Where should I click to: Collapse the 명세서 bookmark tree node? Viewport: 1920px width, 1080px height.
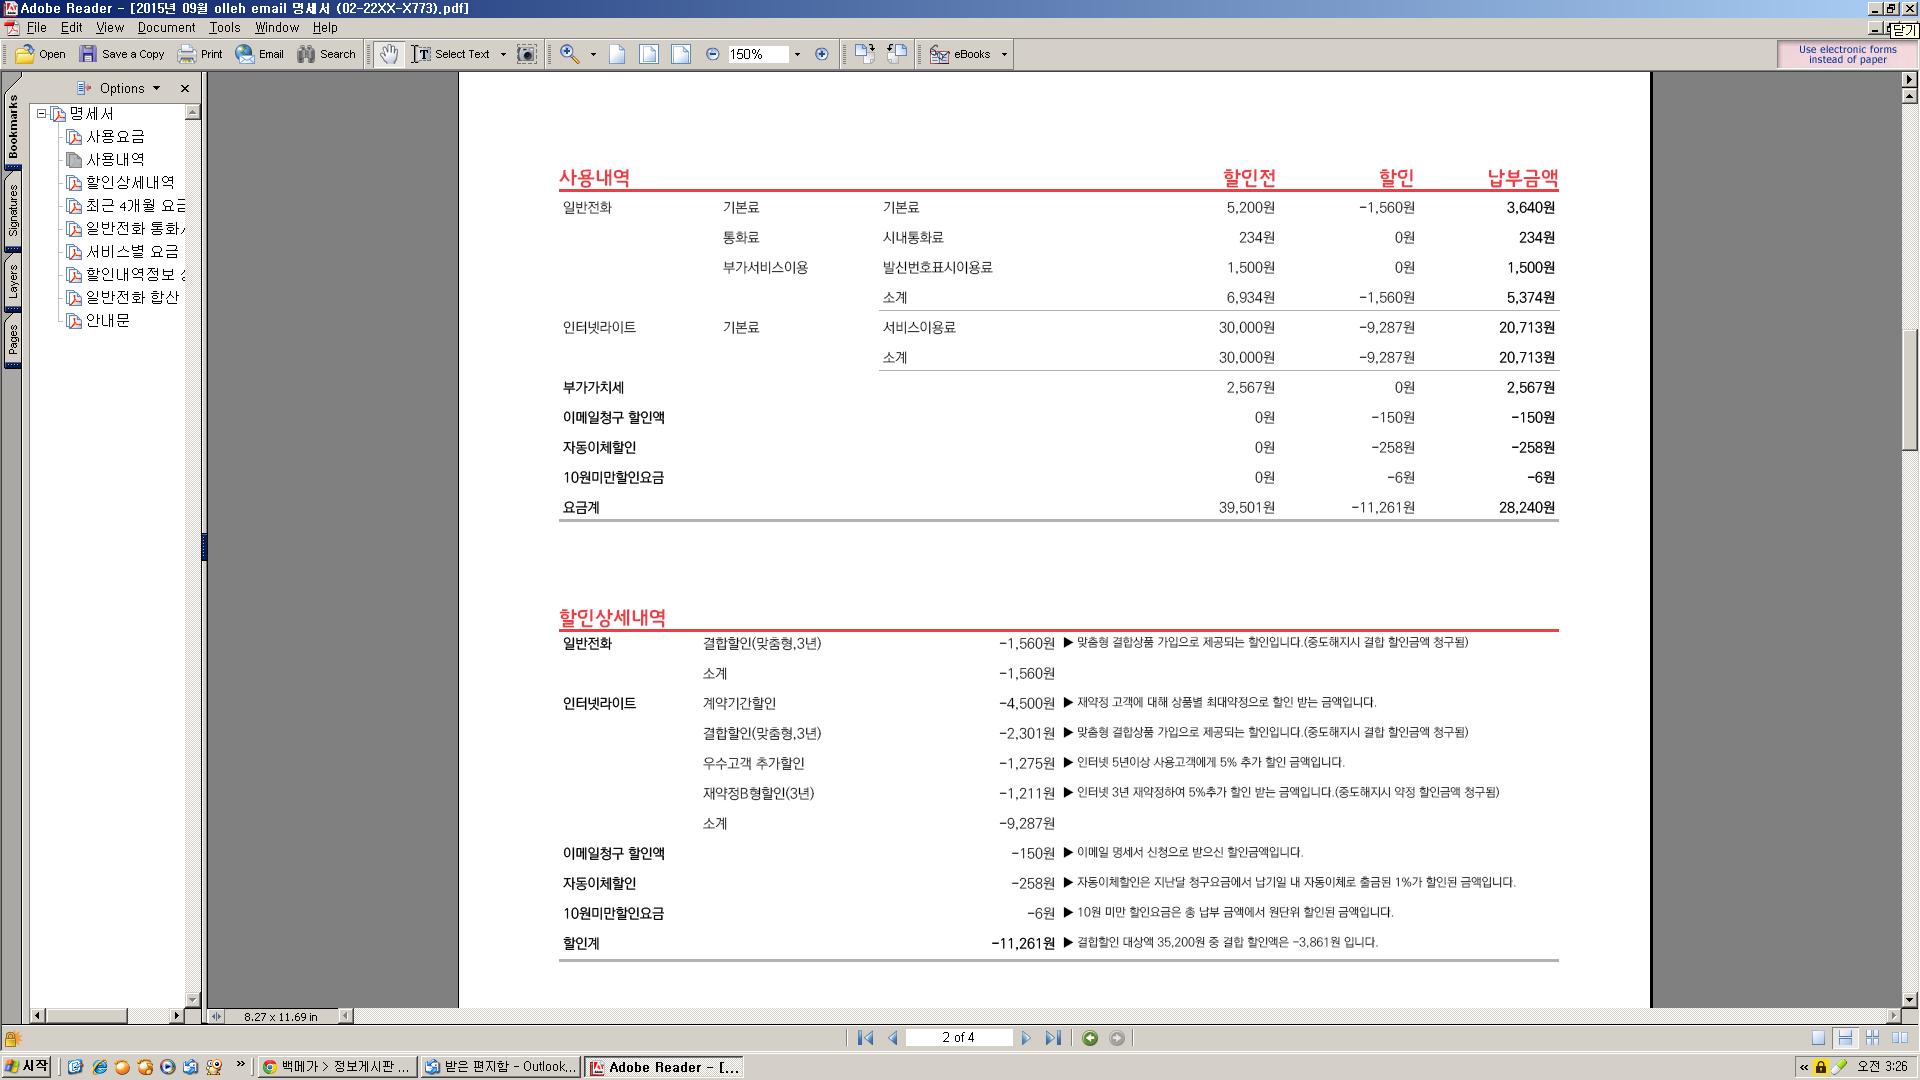tap(42, 114)
